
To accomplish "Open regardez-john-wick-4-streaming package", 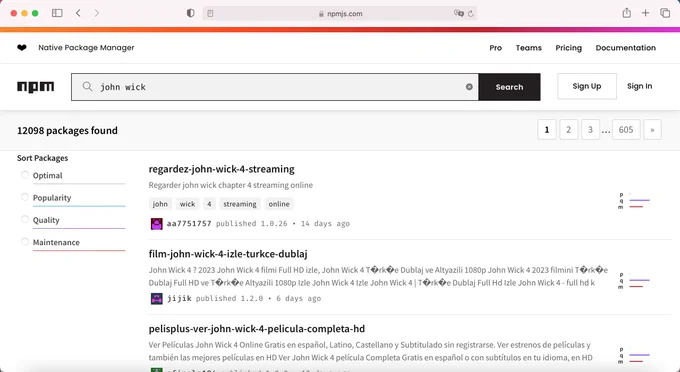I will point(222,169).
